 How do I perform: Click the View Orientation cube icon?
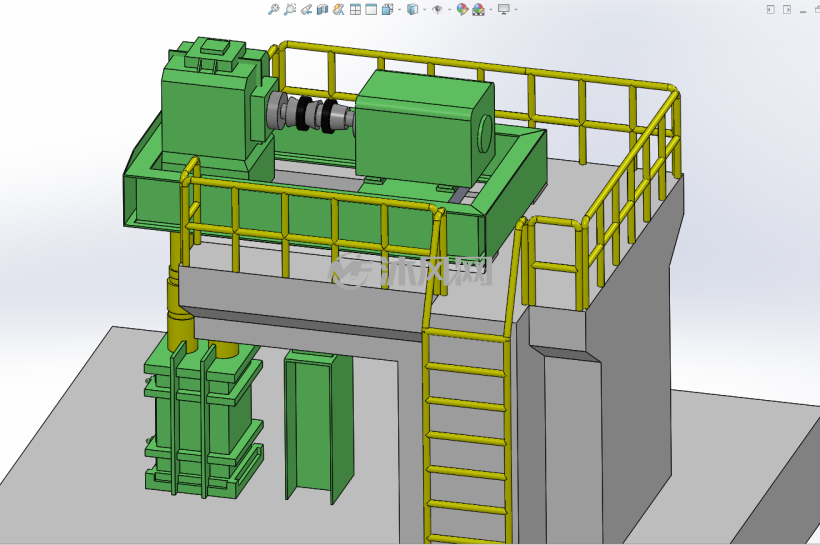pos(388,9)
